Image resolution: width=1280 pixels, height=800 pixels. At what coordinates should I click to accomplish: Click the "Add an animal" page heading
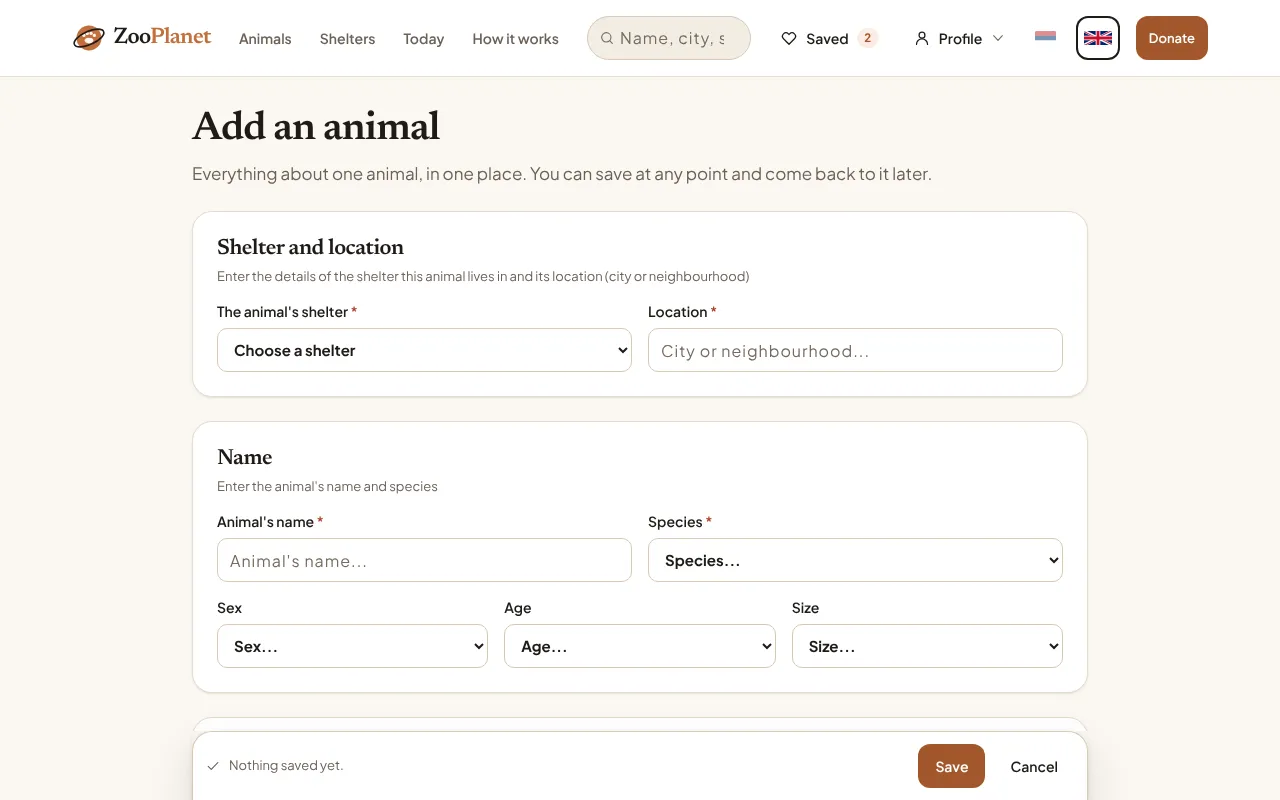tap(316, 126)
